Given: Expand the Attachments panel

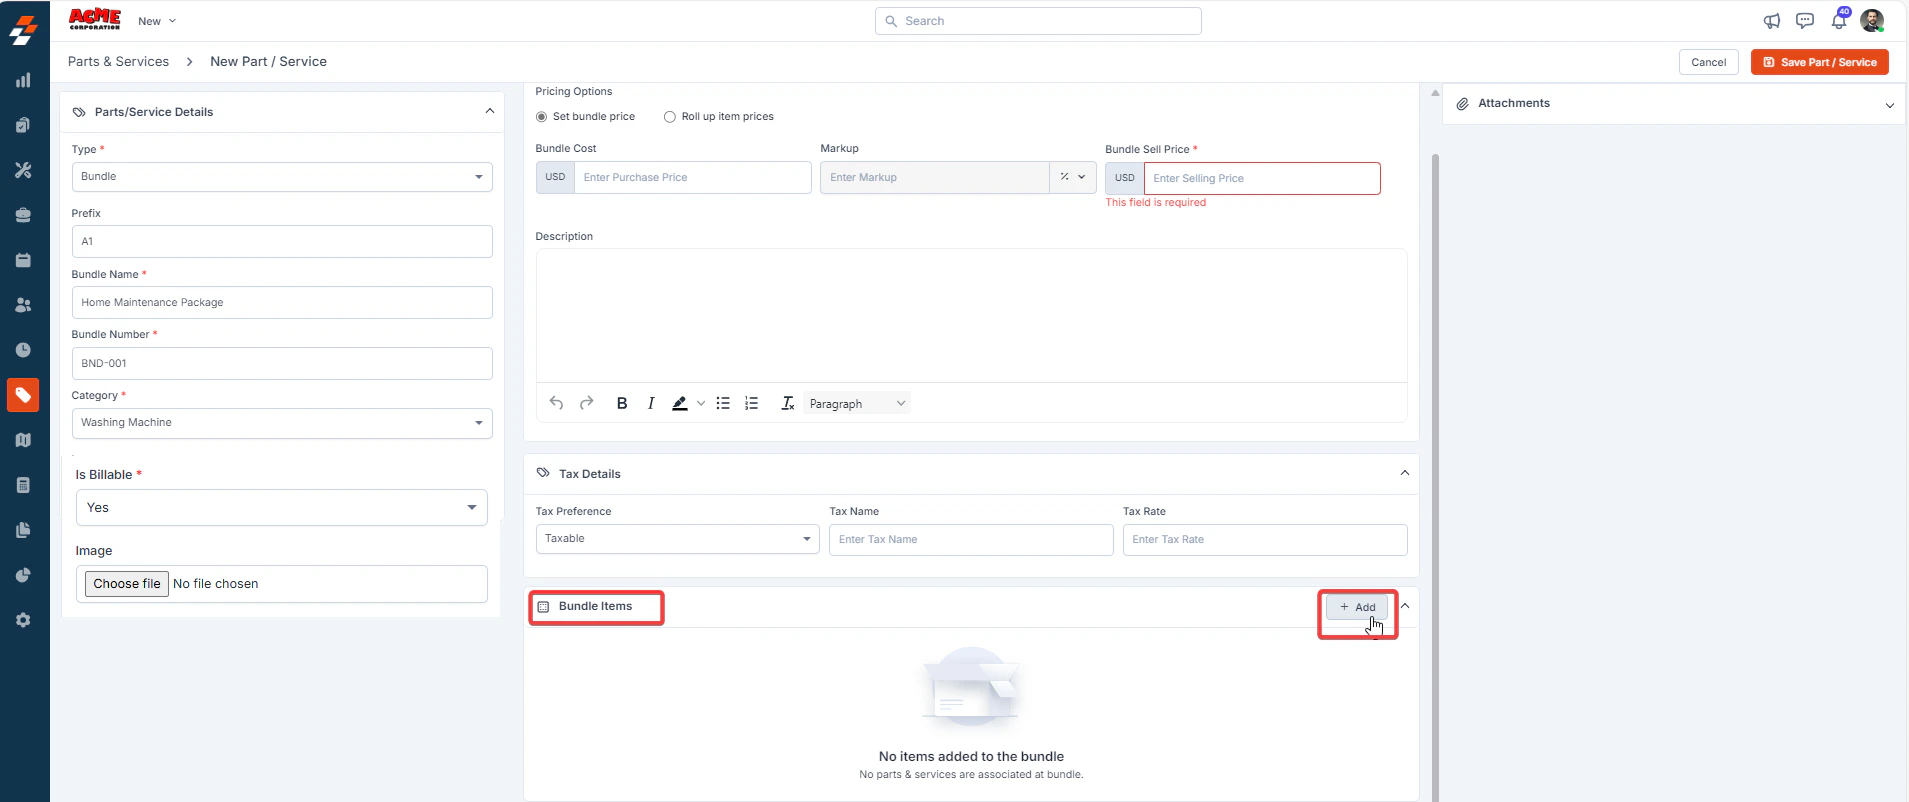Looking at the screenshot, I should pos(1890,104).
